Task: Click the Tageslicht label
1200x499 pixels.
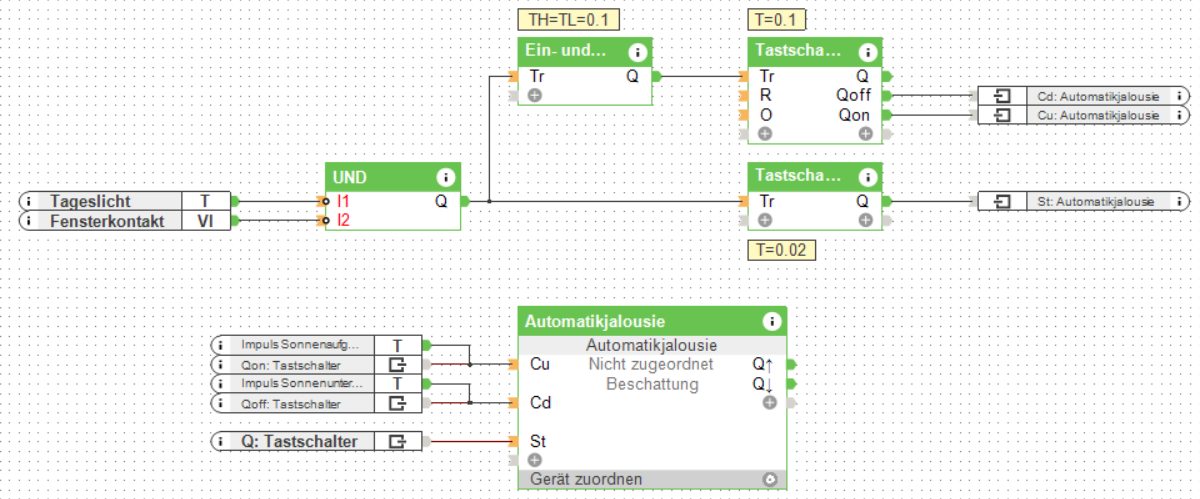Action: (x=91, y=201)
